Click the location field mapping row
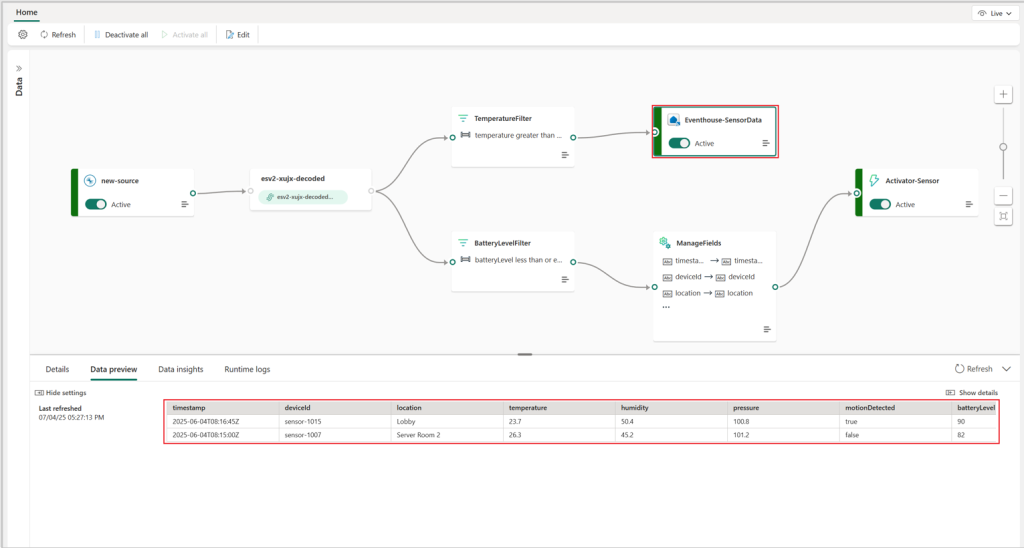The image size is (1024, 548). coord(707,293)
